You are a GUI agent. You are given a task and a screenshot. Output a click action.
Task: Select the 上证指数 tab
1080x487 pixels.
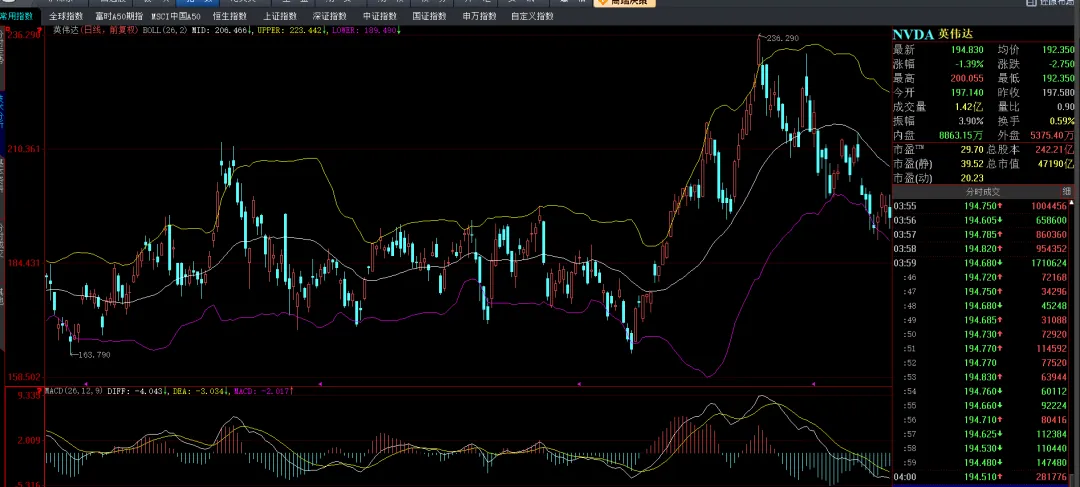(280, 16)
